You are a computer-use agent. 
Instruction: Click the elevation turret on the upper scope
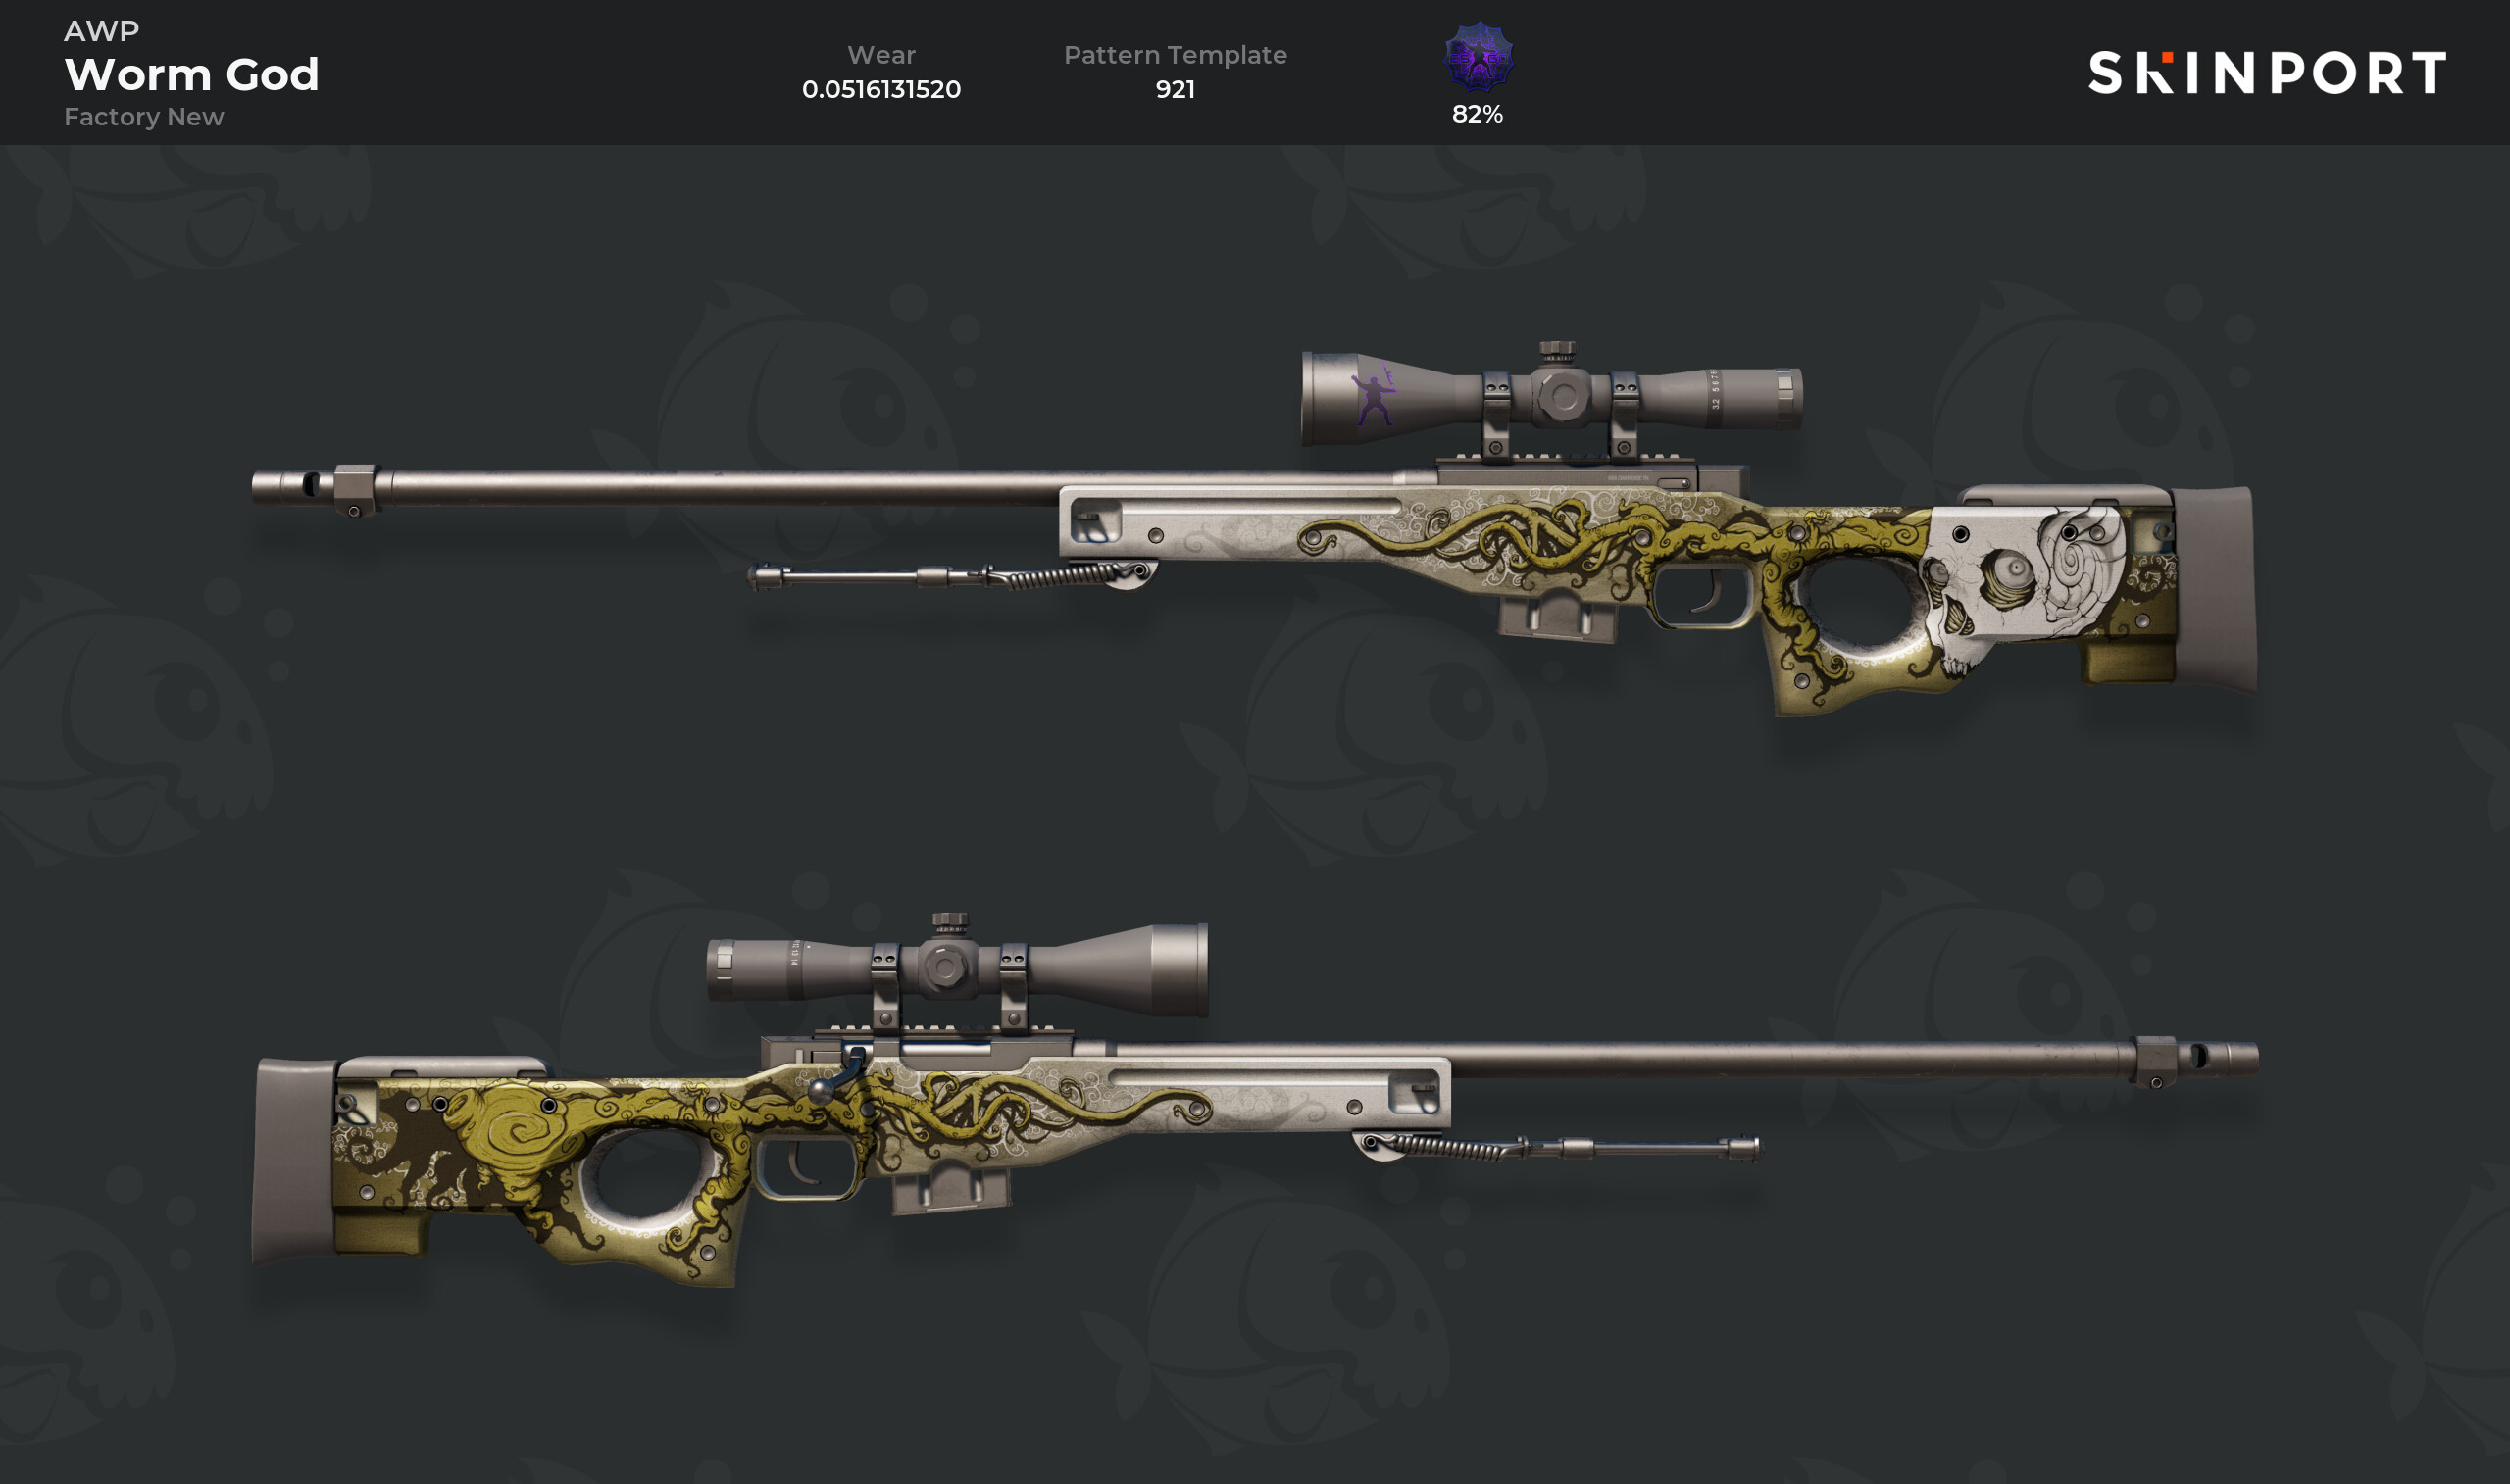point(1557,351)
